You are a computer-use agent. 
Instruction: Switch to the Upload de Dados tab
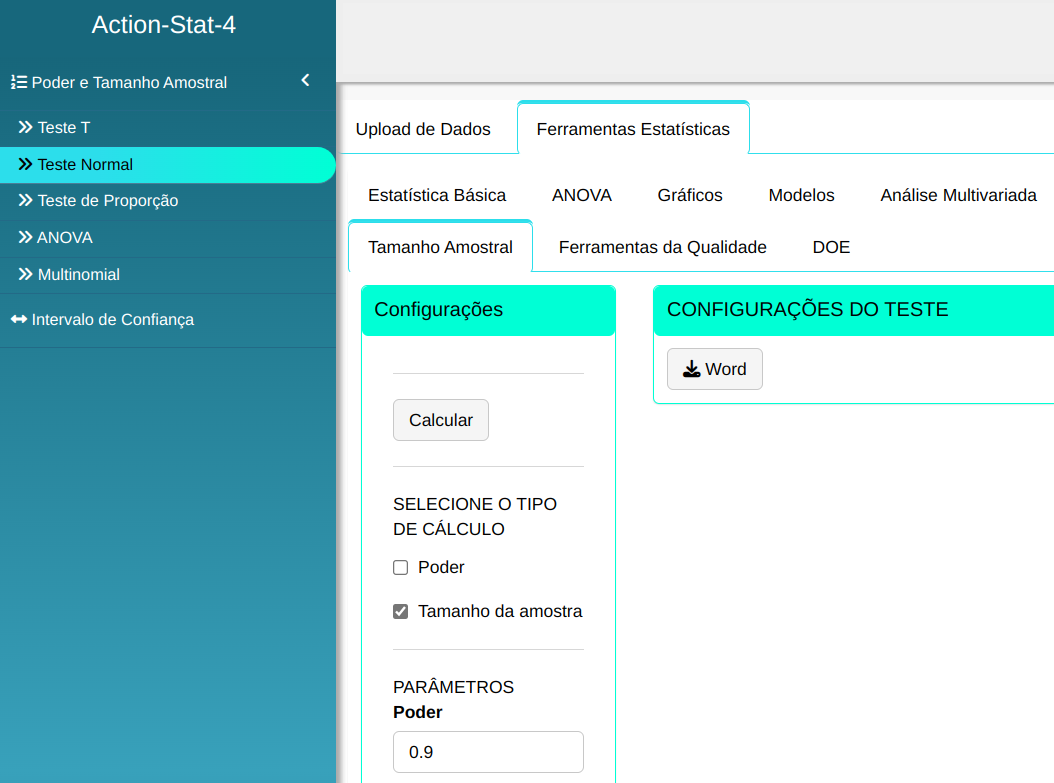(423, 129)
